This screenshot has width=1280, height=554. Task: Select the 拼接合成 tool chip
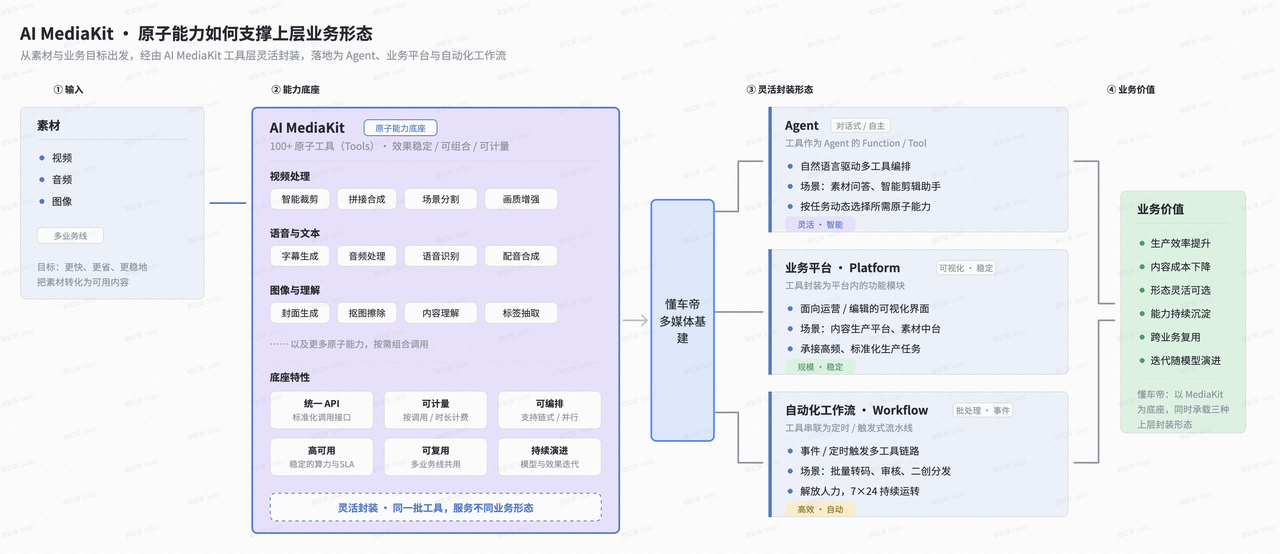pyautogui.click(x=367, y=199)
